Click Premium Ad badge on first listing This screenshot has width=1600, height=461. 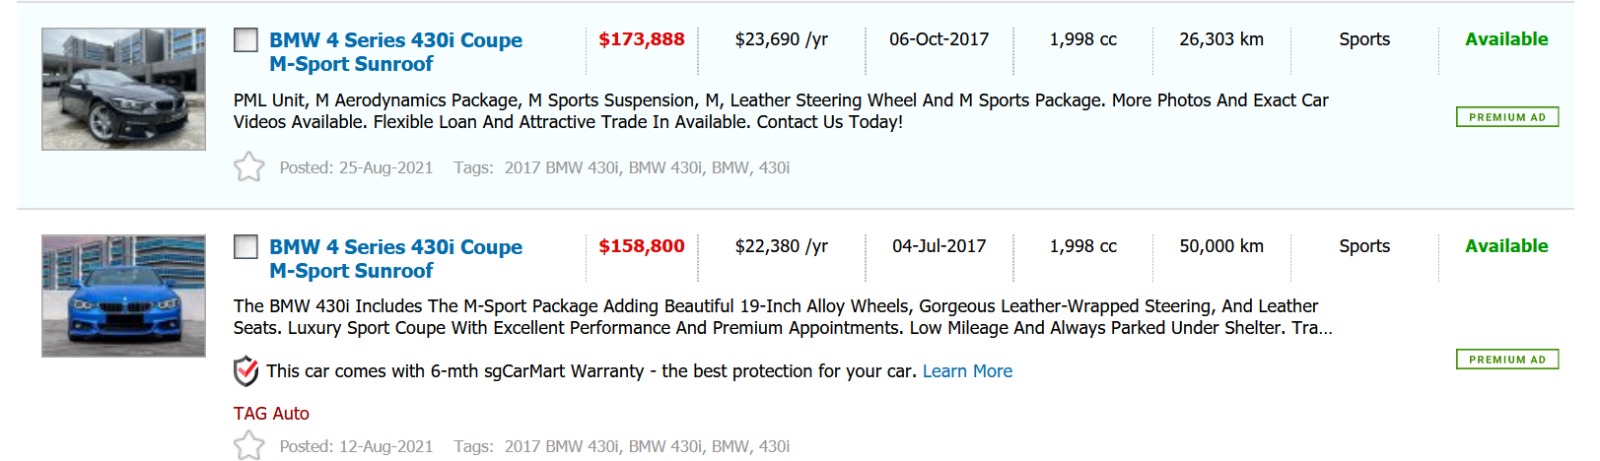pos(1506,117)
